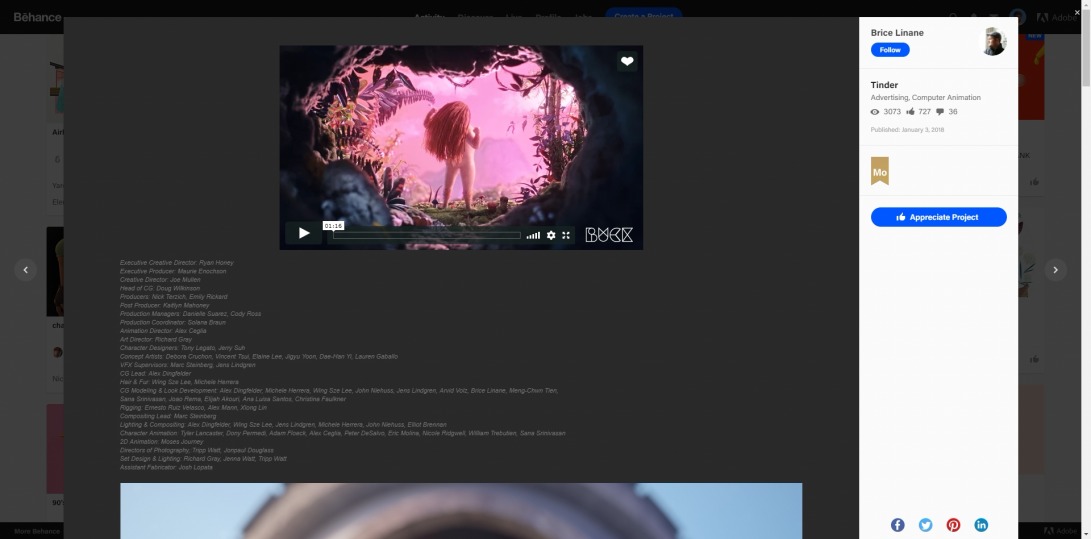
Task: Share project on Facebook
Action: tap(898, 525)
